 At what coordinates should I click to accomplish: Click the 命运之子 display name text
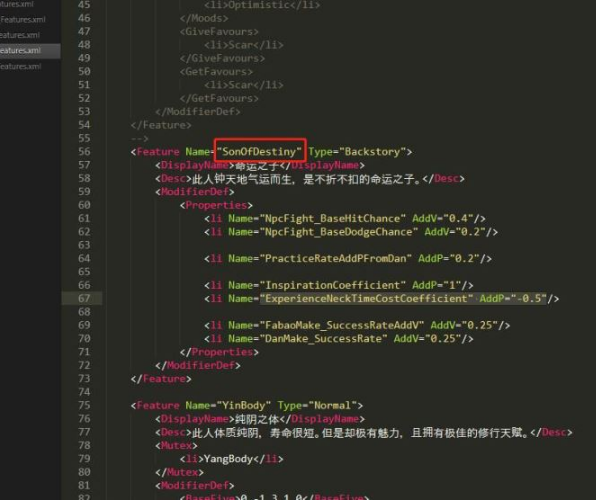[257, 165]
